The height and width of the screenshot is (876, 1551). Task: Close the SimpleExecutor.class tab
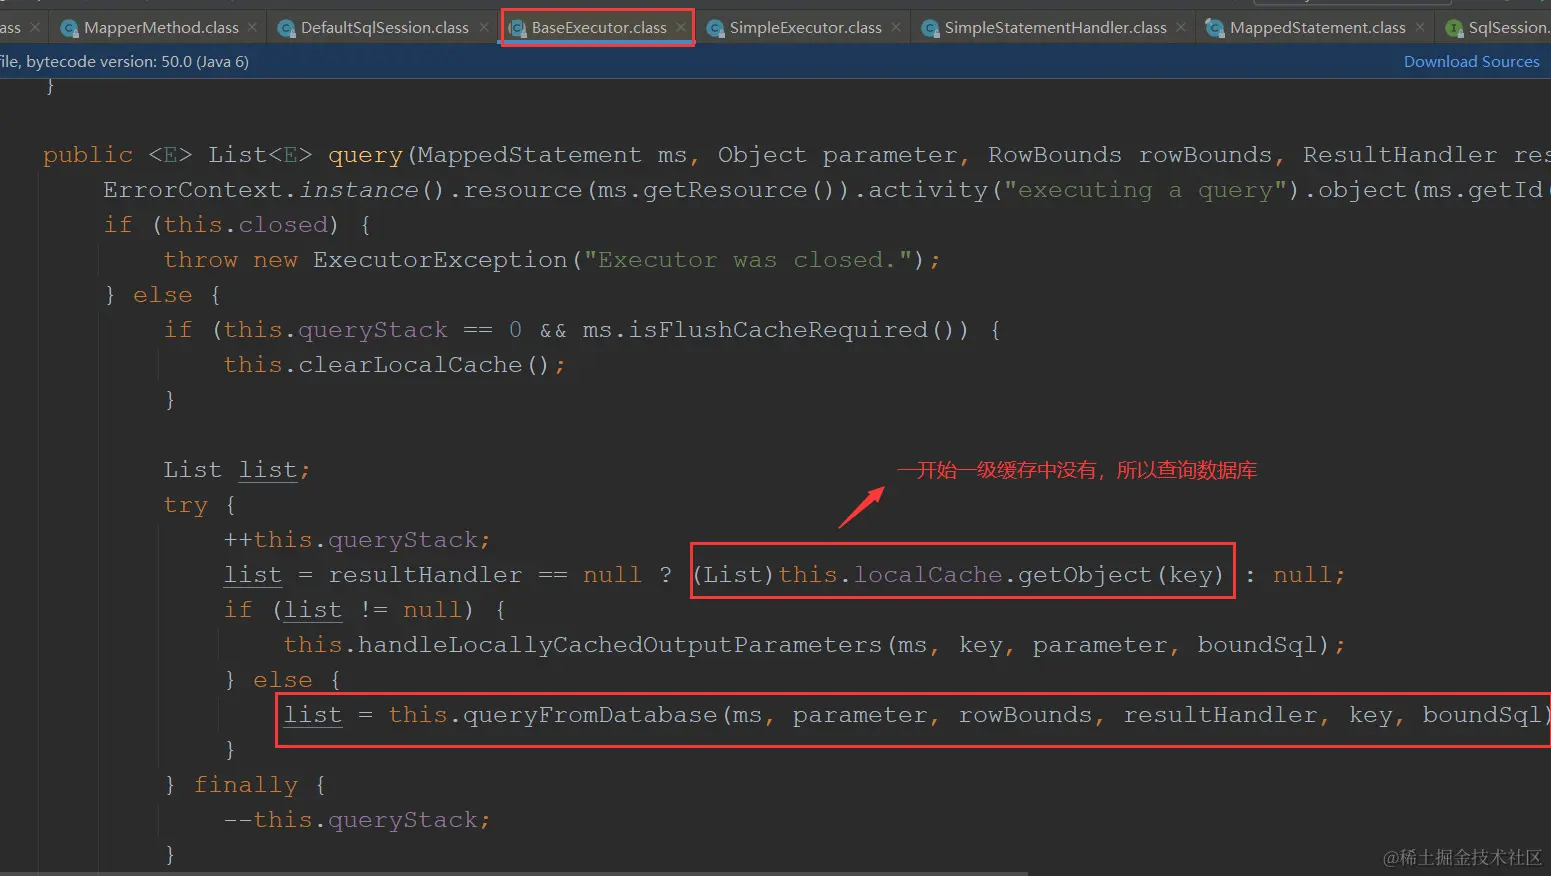coord(896,27)
